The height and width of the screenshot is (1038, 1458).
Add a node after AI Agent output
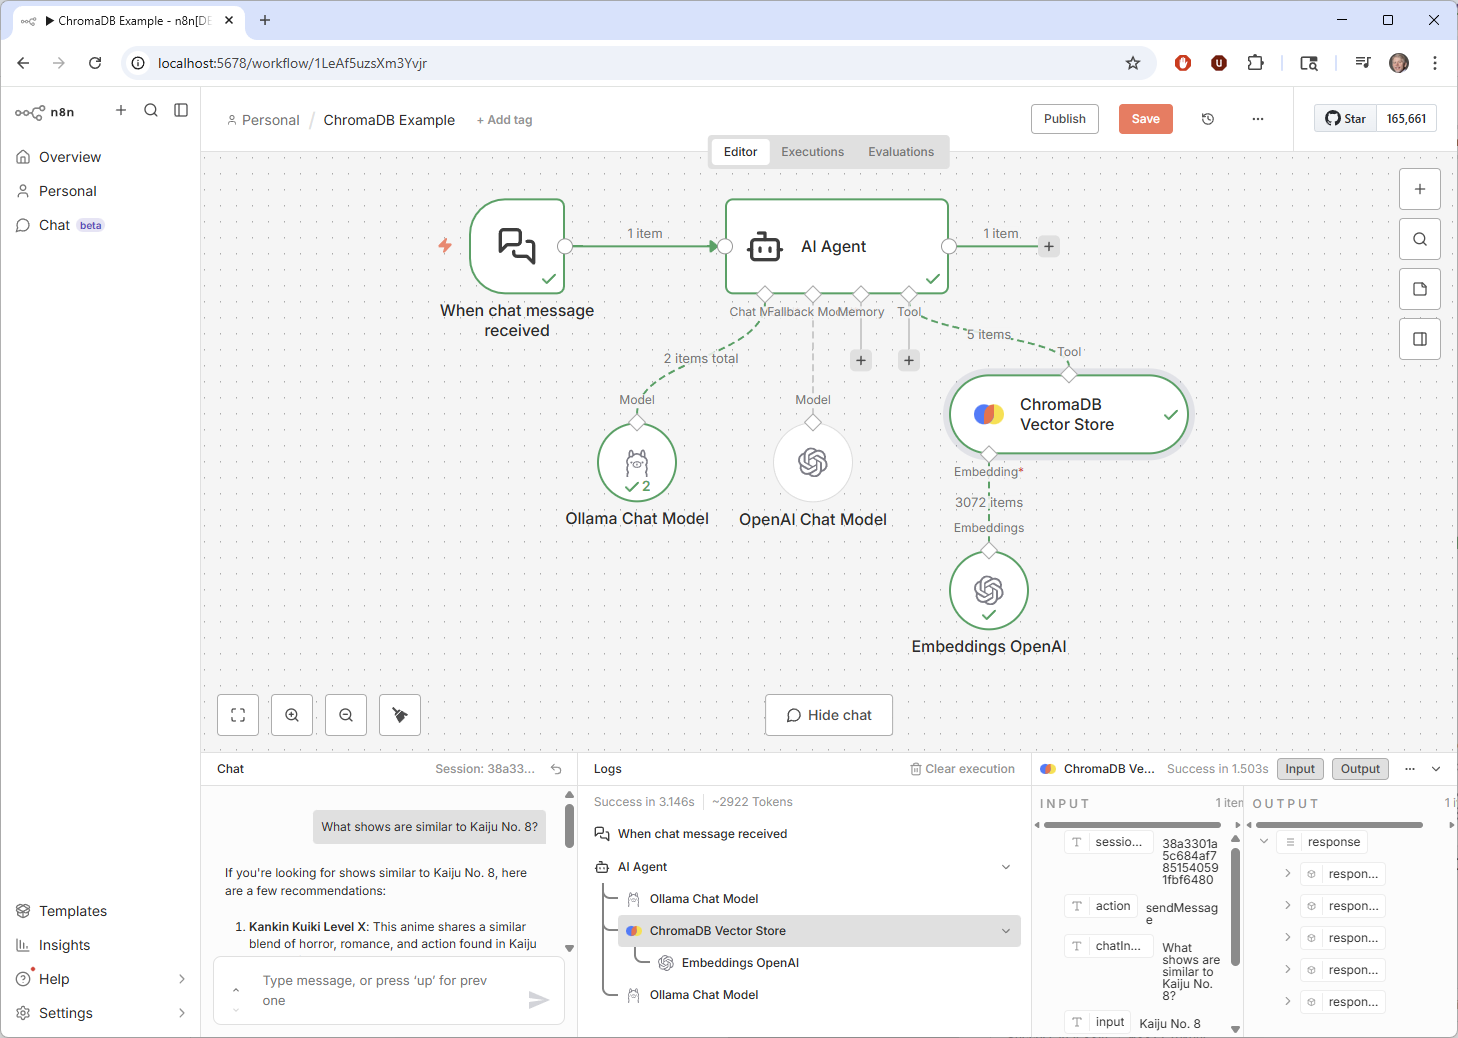coord(1049,246)
